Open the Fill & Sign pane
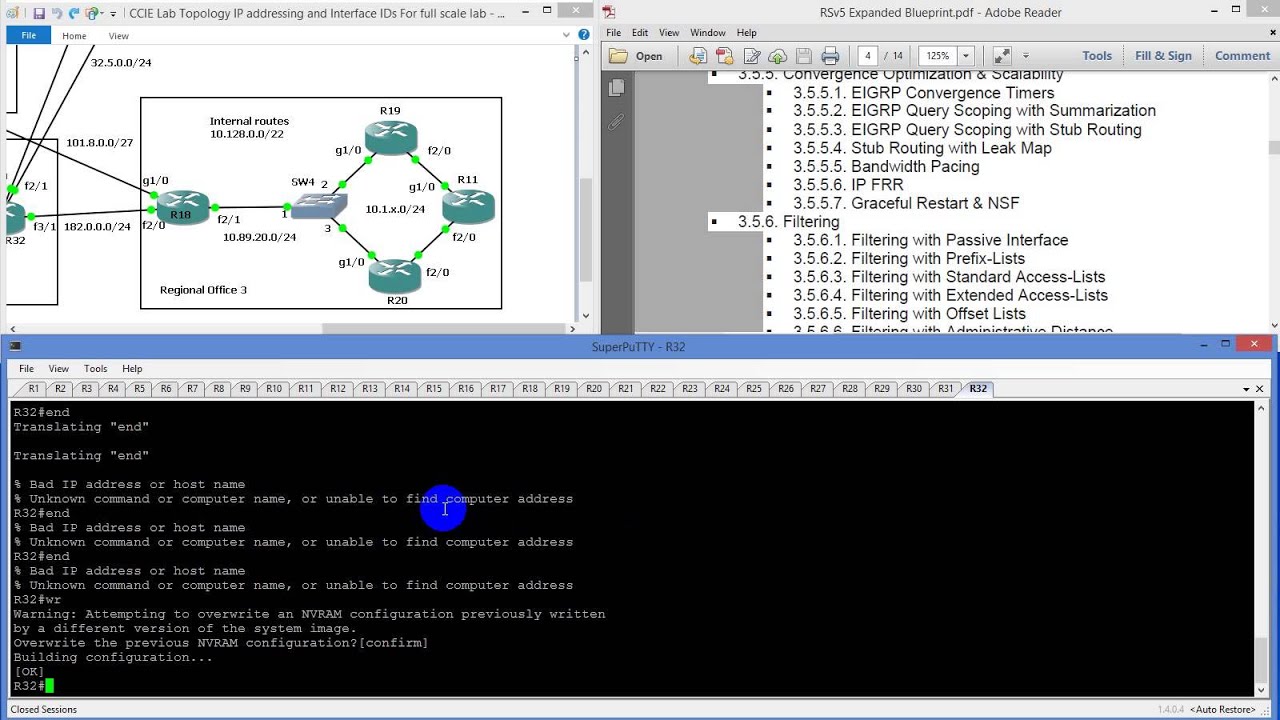This screenshot has height=720, width=1280. [x=1163, y=56]
